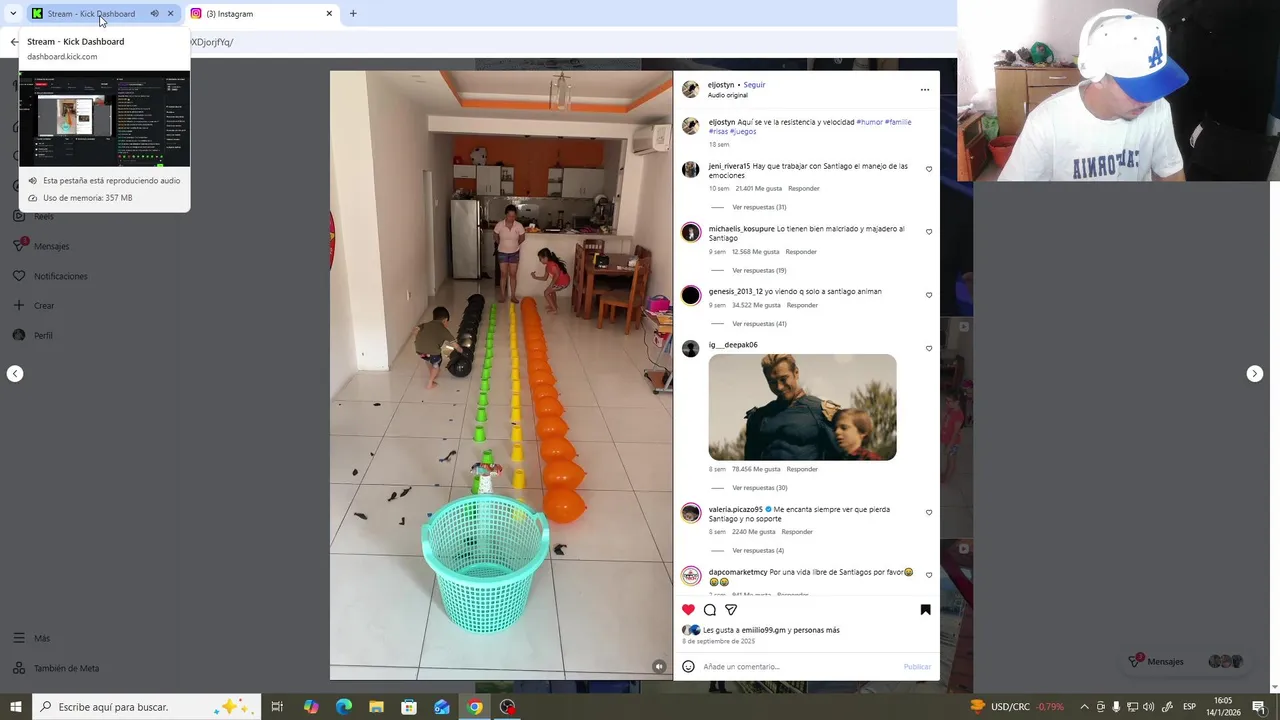Image resolution: width=1280 pixels, height=720 pixels.
Task: Toggle the red heart like button on post
Action: 688,610
